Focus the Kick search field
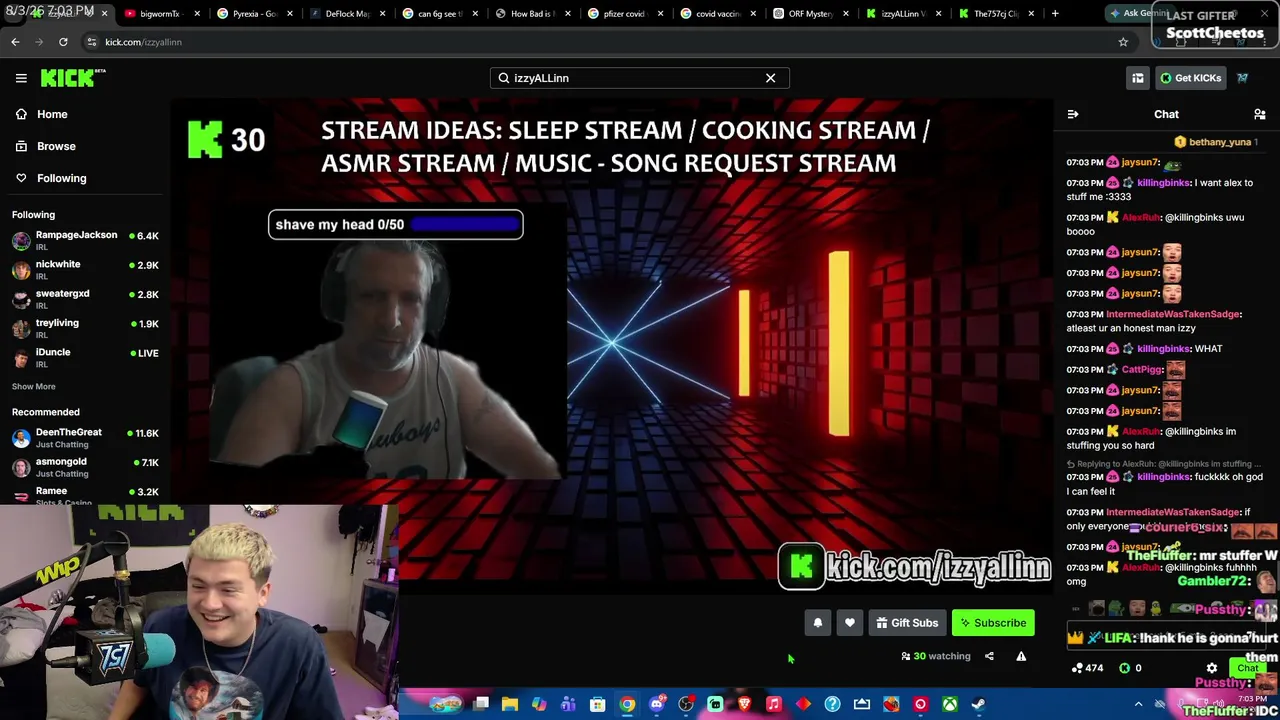Screen dimensions: 1280x720 (x=639, y=78)
